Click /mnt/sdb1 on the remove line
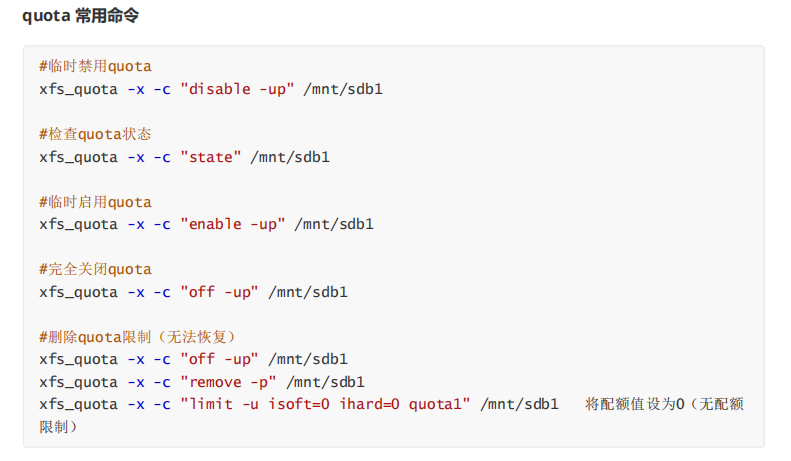The width and height of the screenshot is (791, 461). click(325, 382)
